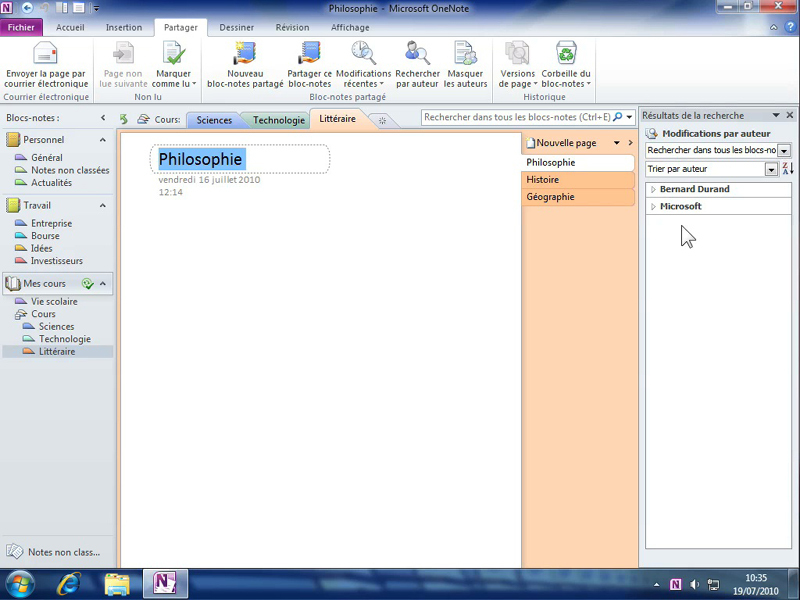Screen dimensions: 800x600
Task: Click Marquer comme lu icon
Action: click(173, 54)
